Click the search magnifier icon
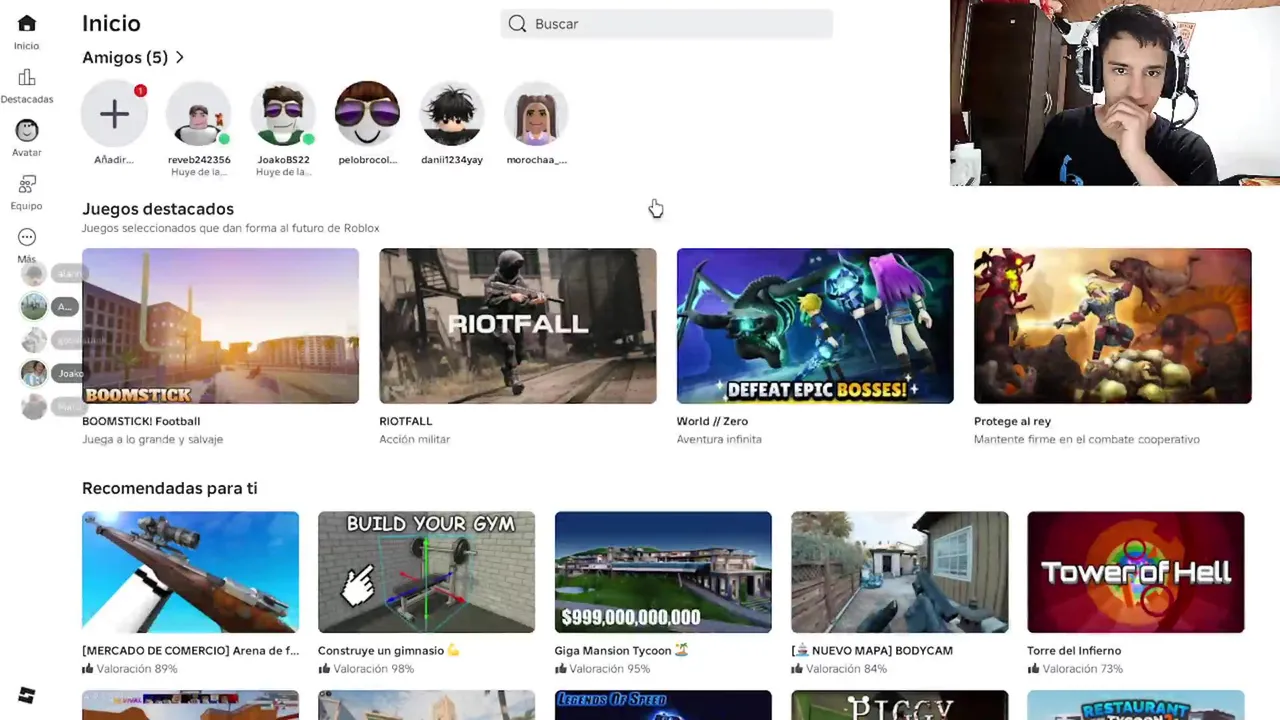 (x=517, y=24)
